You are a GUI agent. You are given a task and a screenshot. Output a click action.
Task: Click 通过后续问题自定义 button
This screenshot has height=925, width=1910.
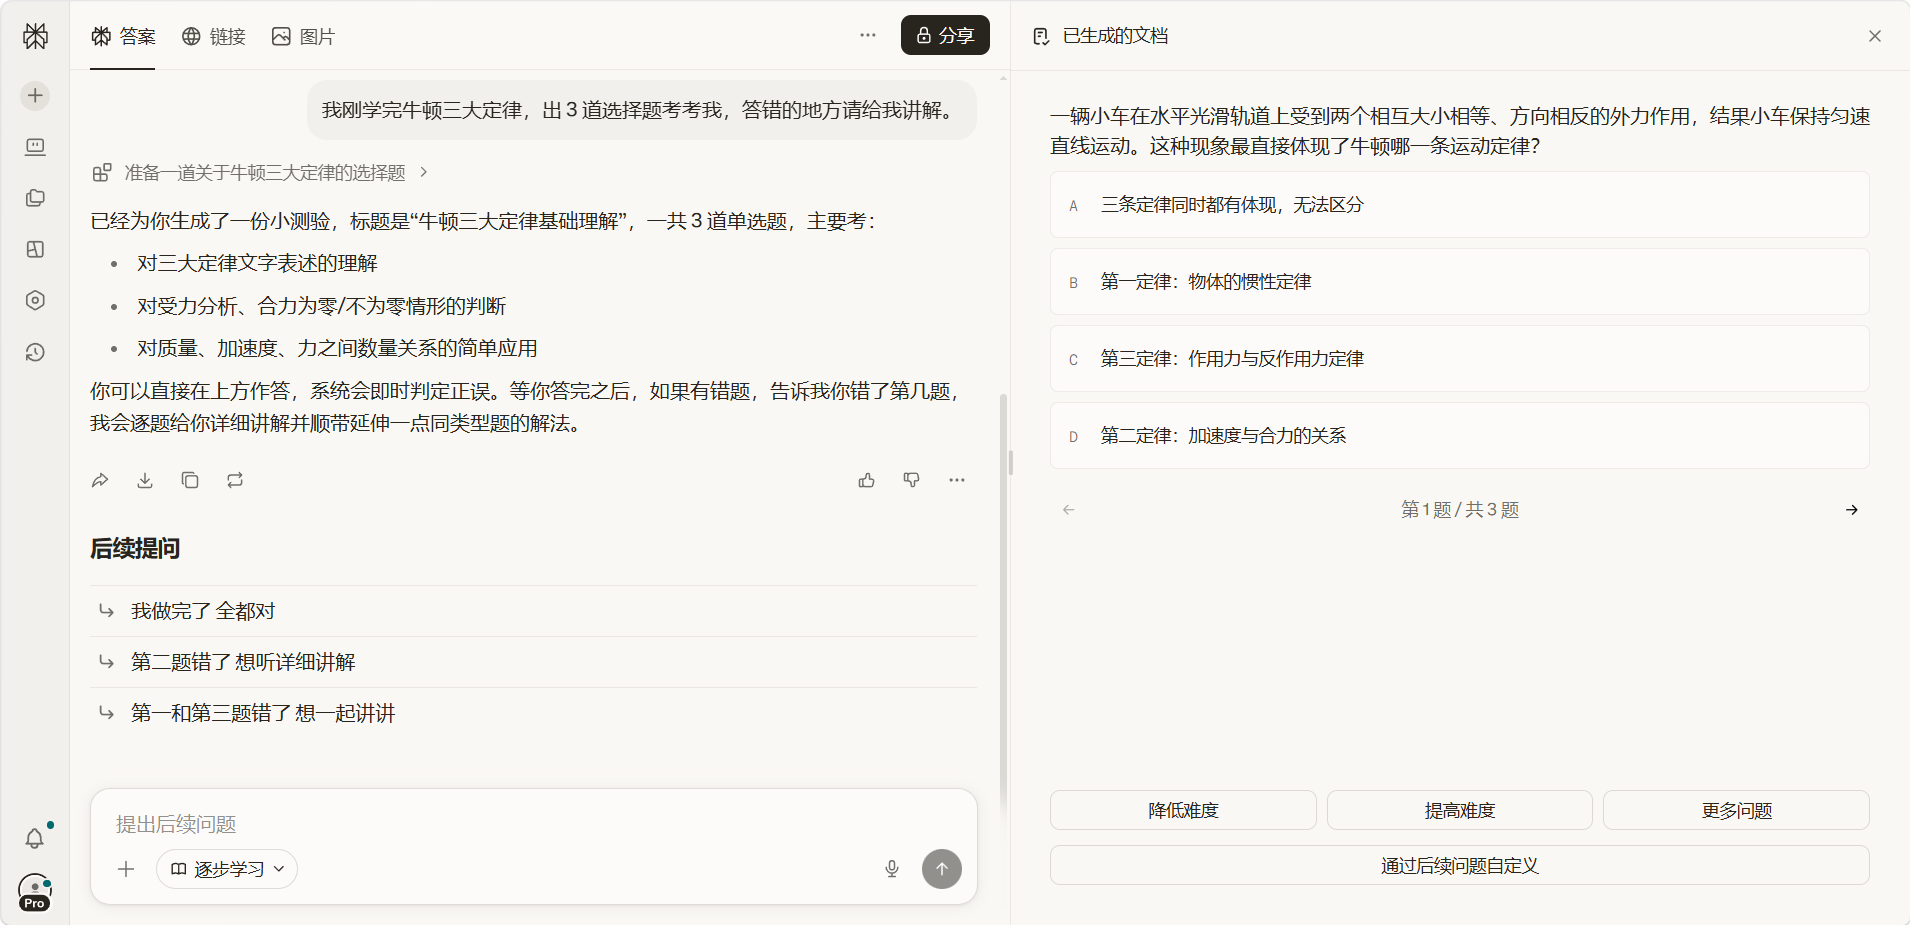click(1460, 866)
